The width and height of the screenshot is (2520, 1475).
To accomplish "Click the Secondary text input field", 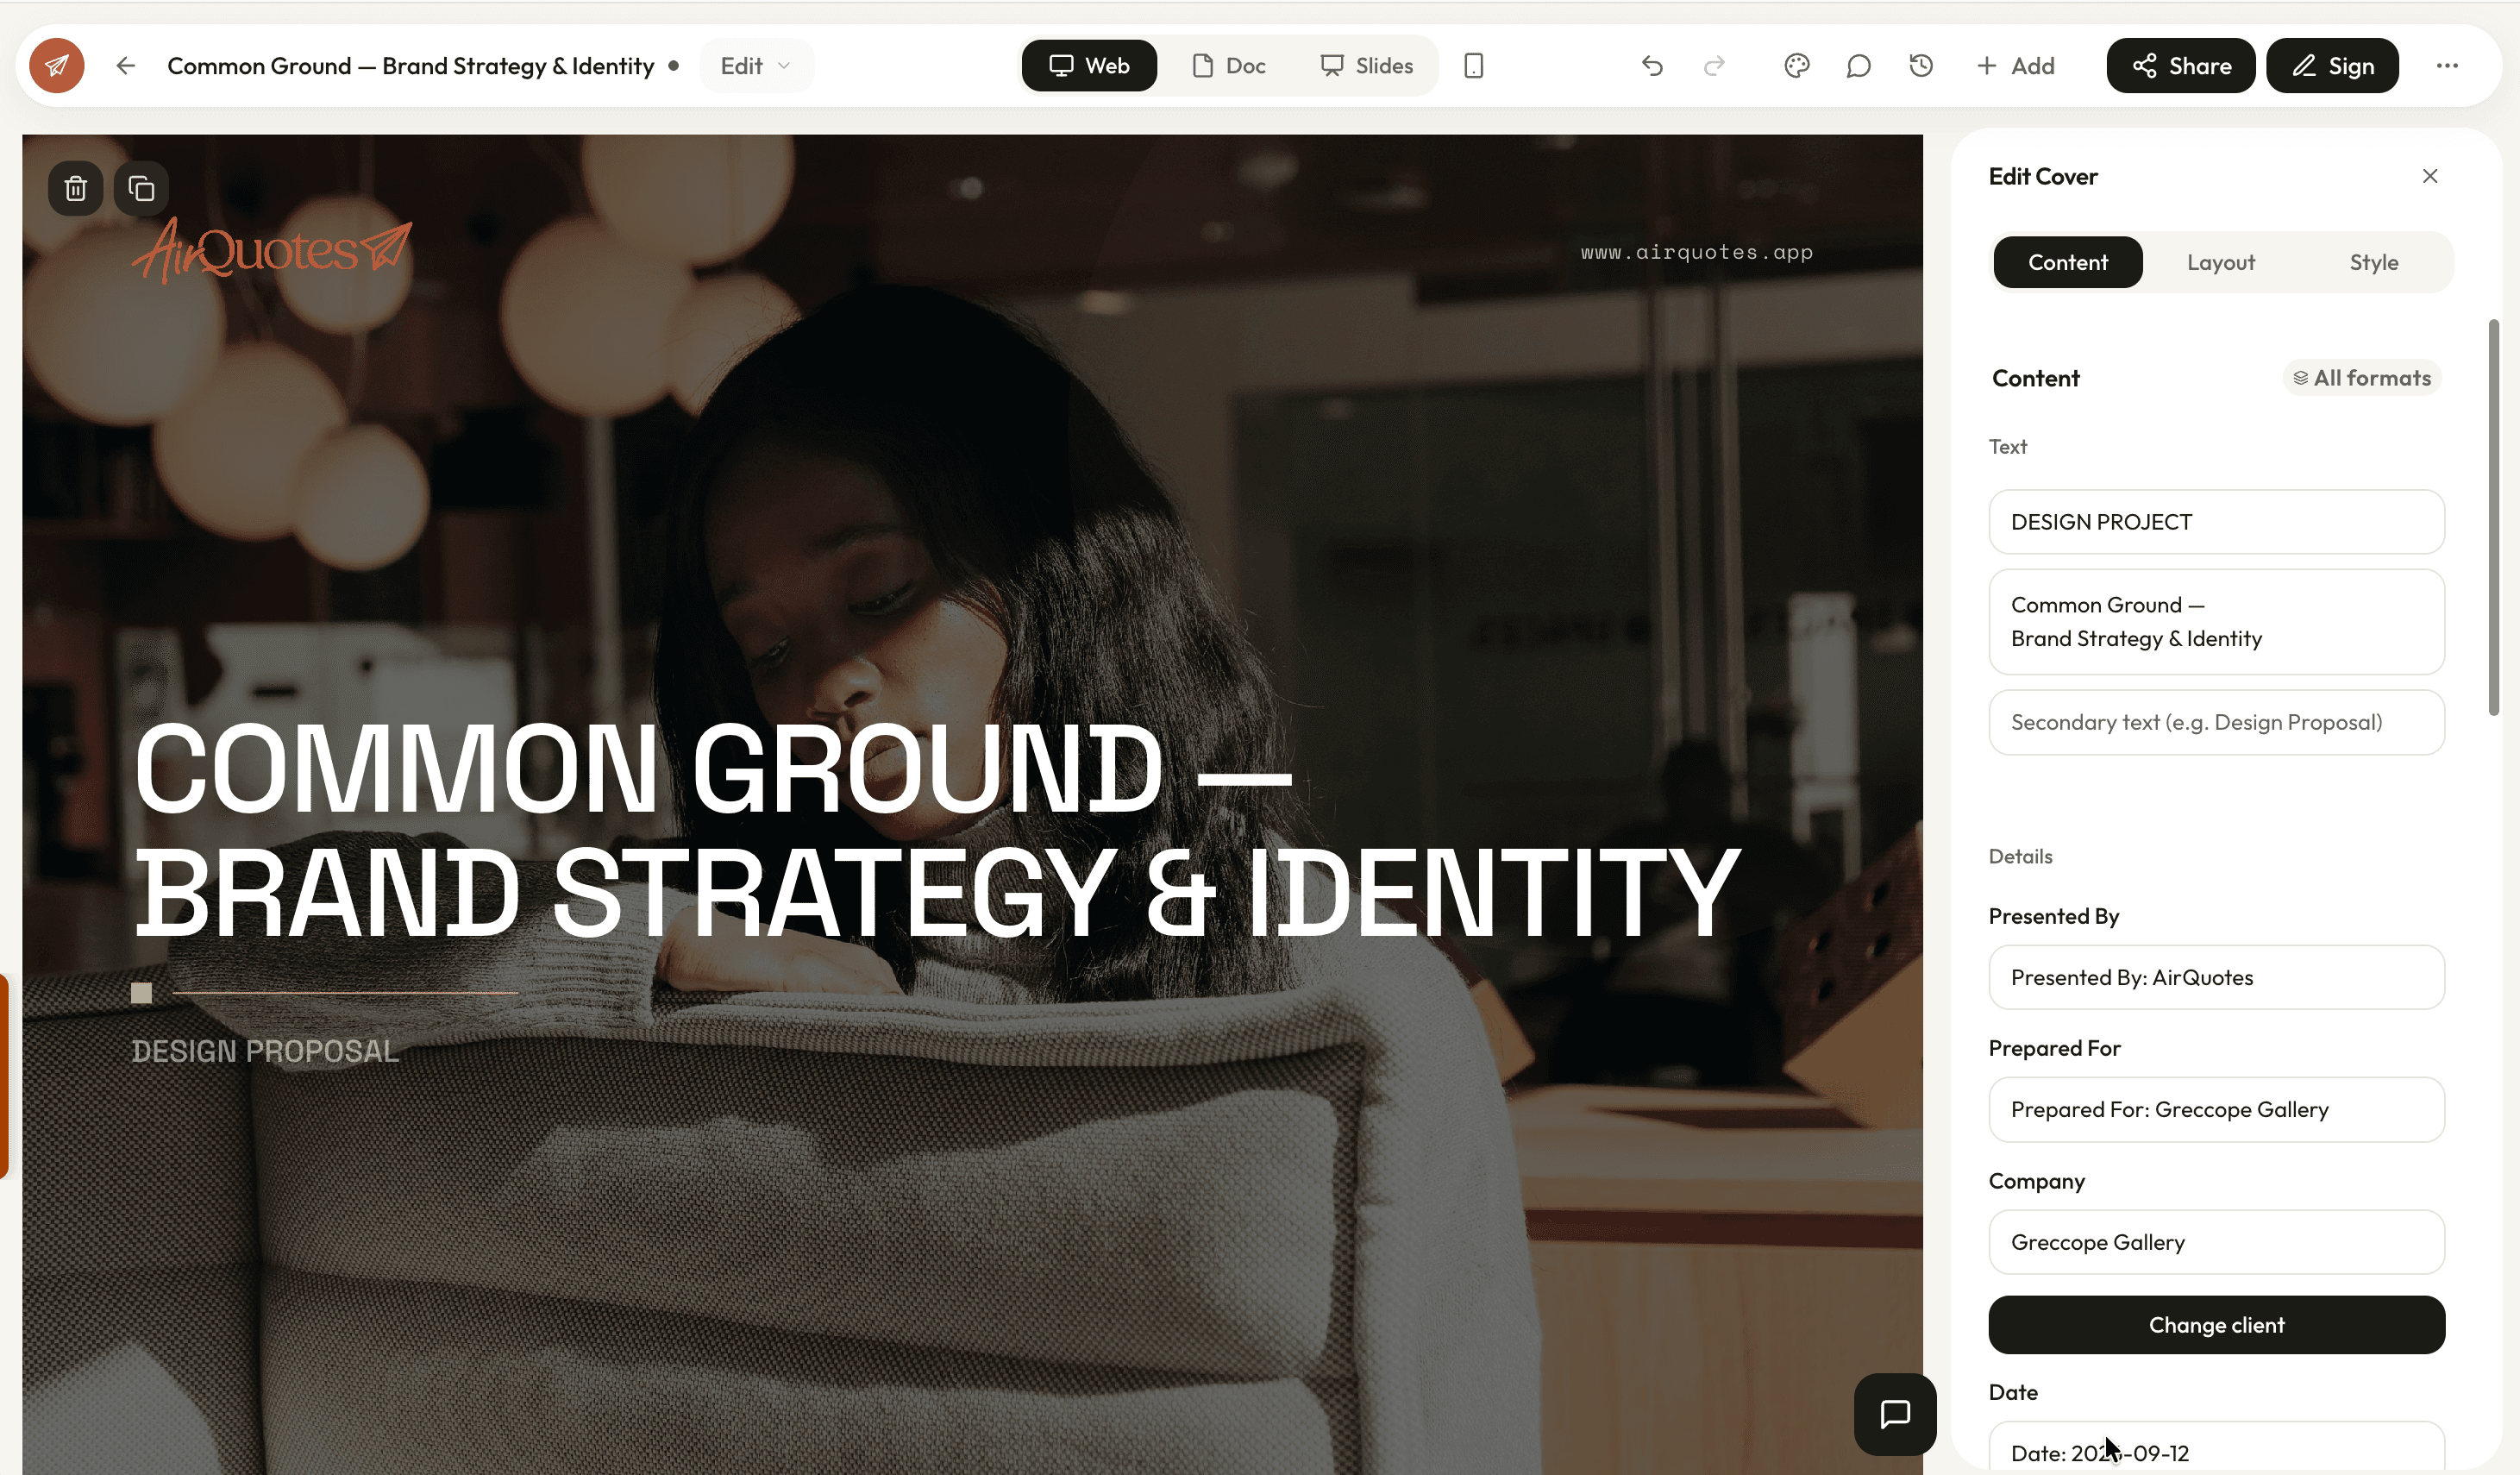I will click(x=2217, y=722).
